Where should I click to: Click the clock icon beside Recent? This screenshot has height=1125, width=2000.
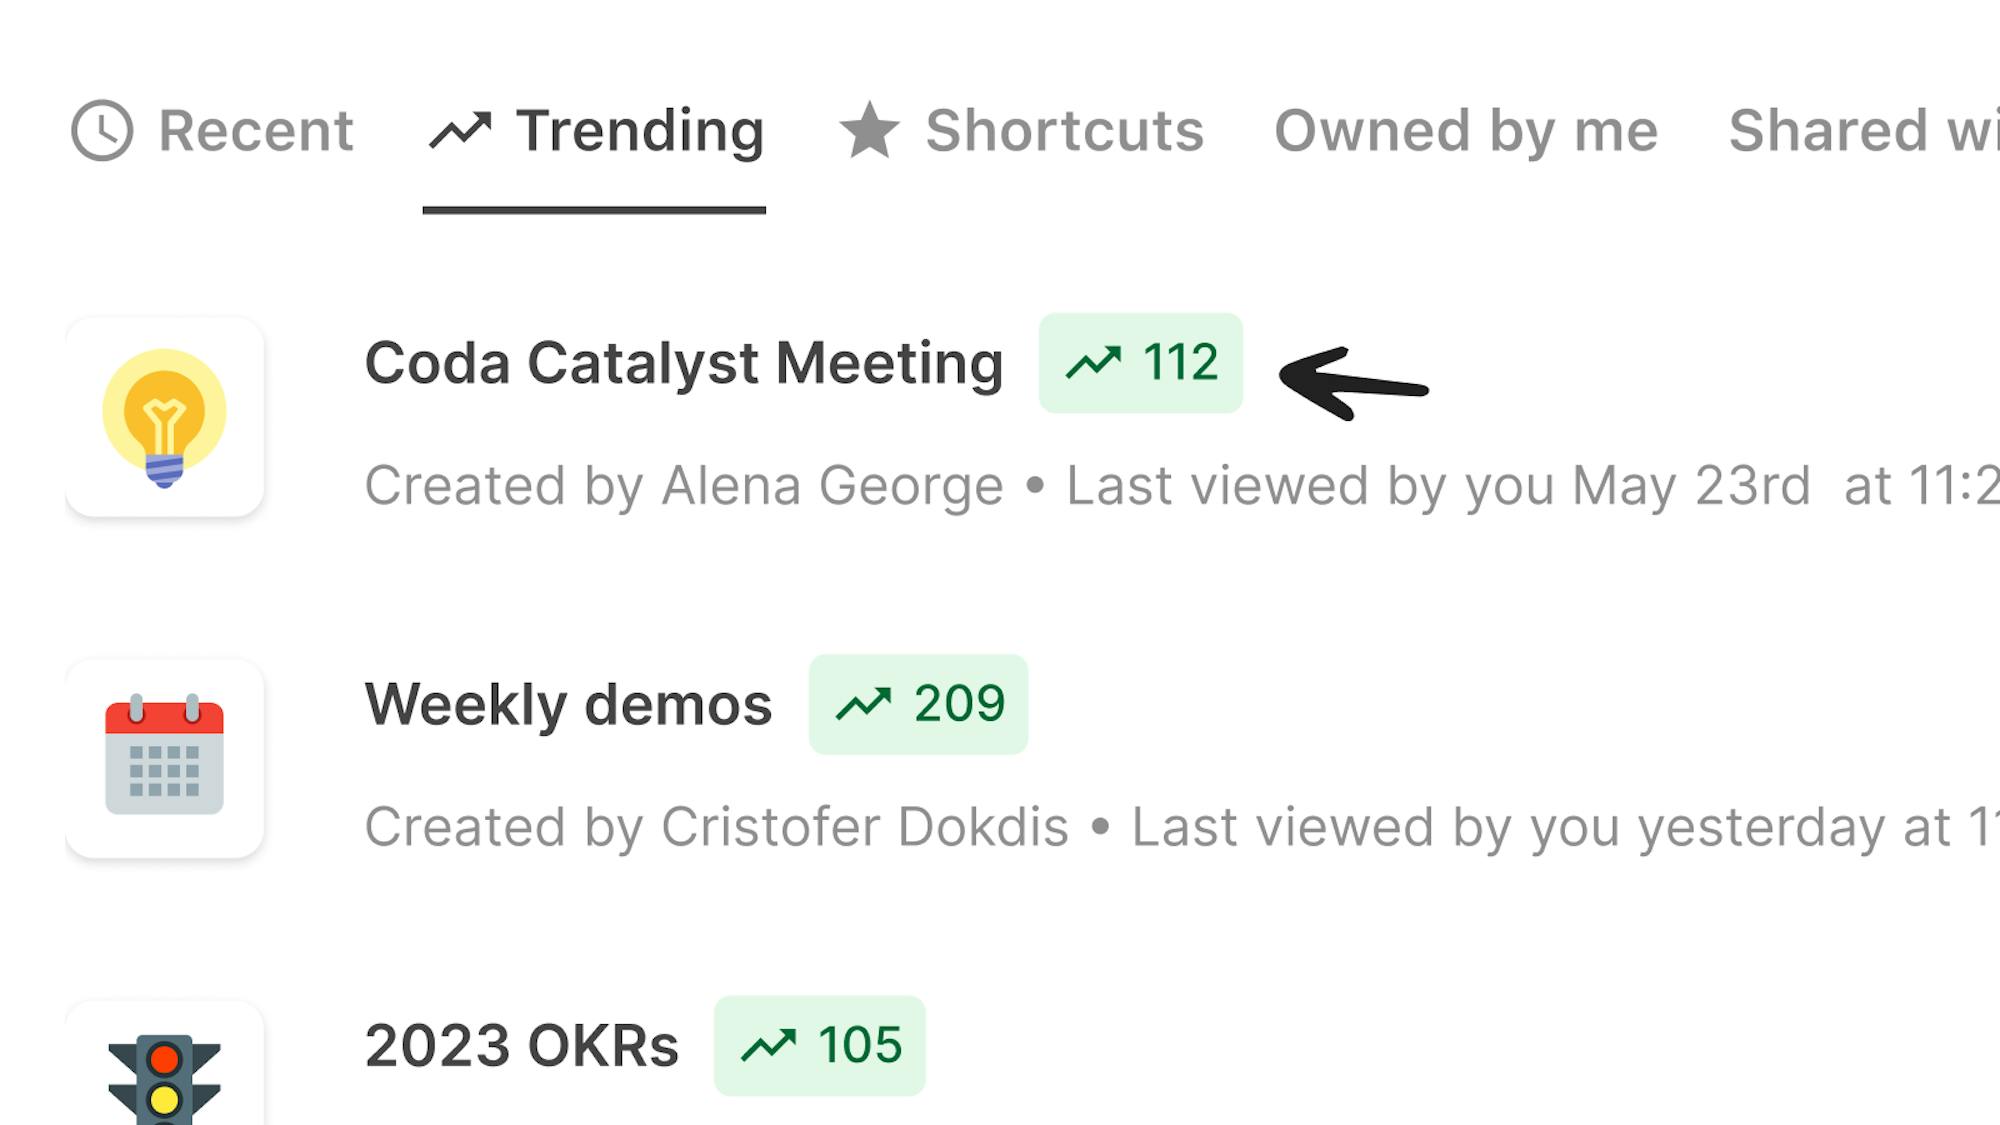tap(102, 130)
